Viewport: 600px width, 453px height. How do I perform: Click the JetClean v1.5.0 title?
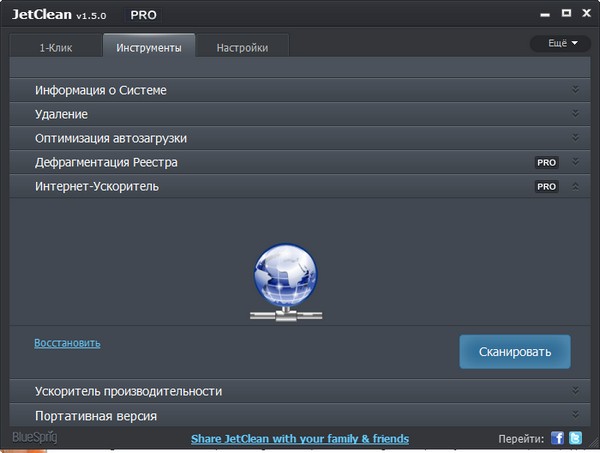[59, 15]
